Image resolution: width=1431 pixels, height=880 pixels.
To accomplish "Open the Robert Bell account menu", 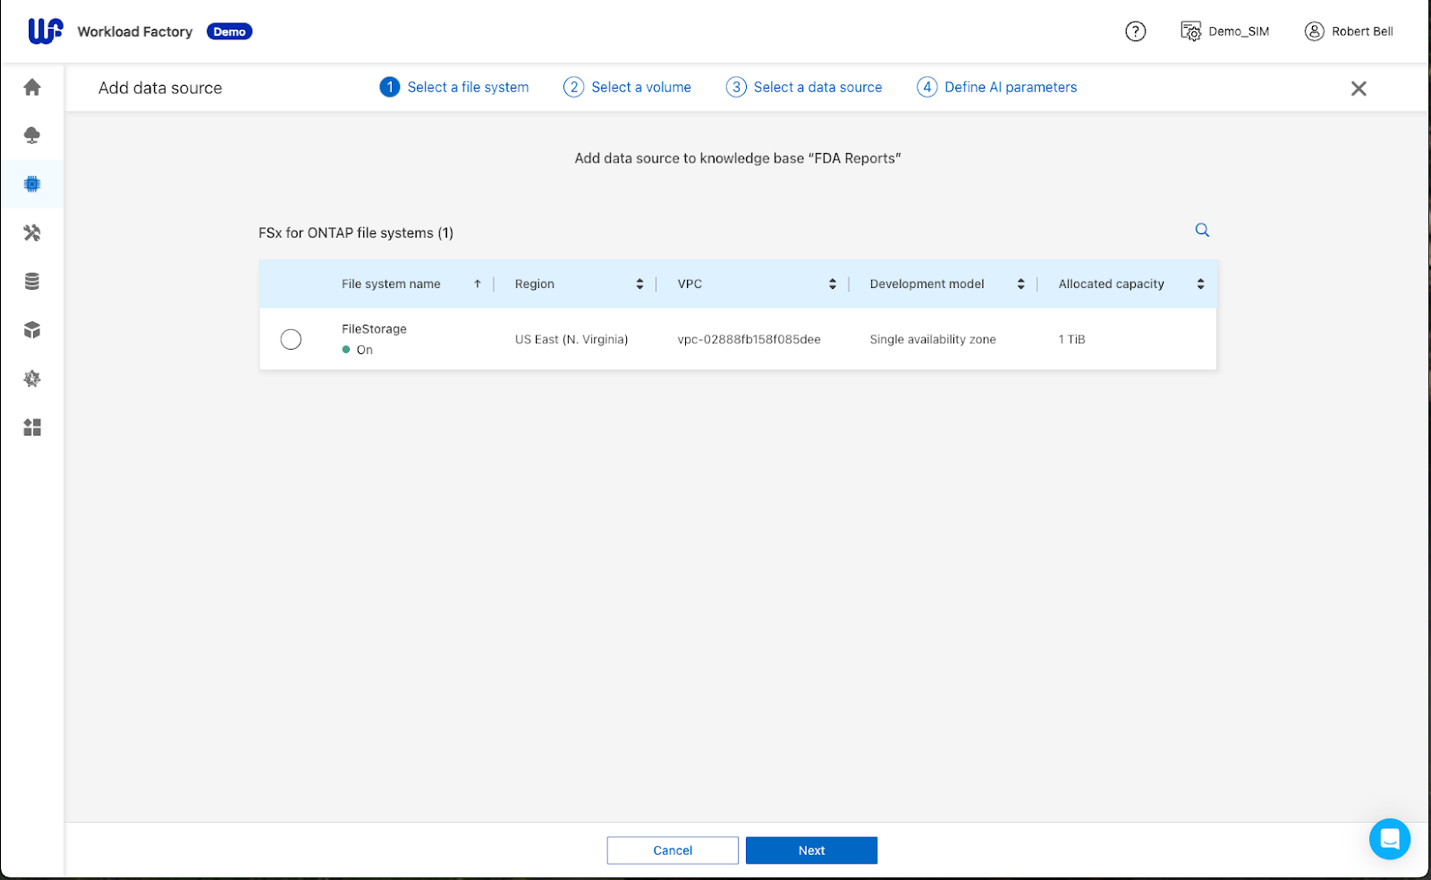I will pos(1348,32).
